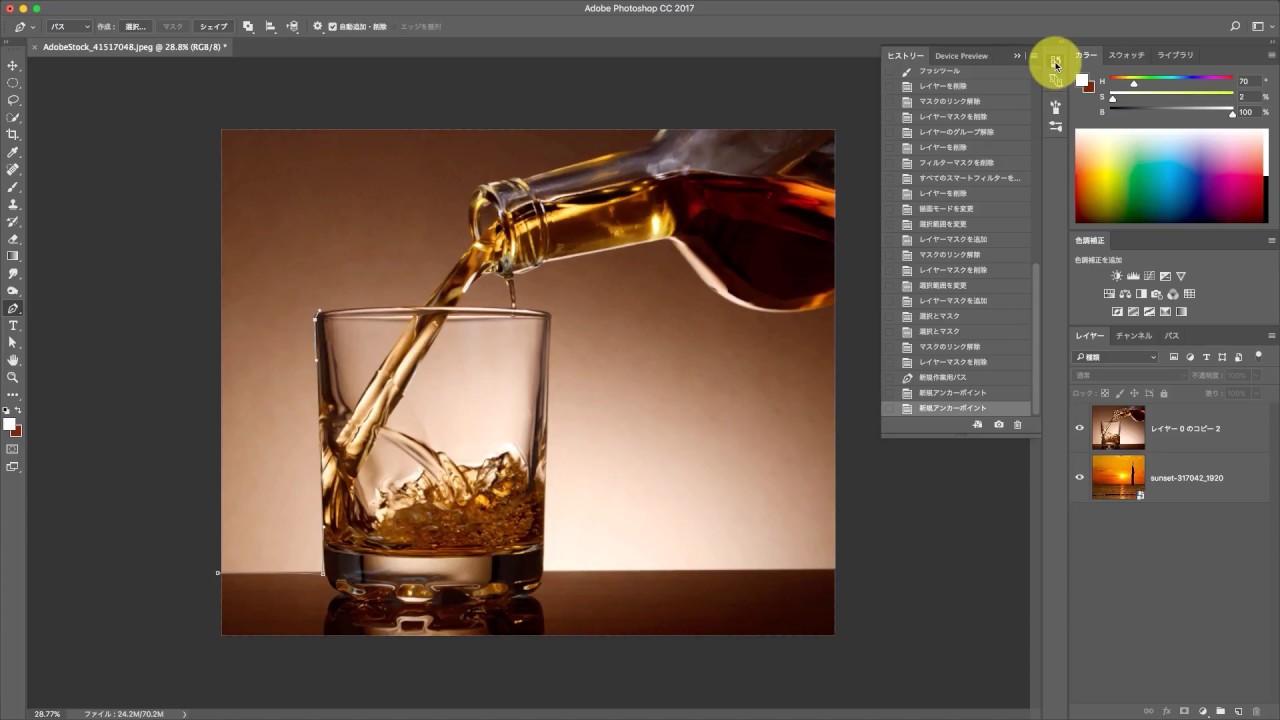Image resolution: width=1280 pixels, height=720 pixels.
Task: Select the Crop tool
Action: [13, 135]
